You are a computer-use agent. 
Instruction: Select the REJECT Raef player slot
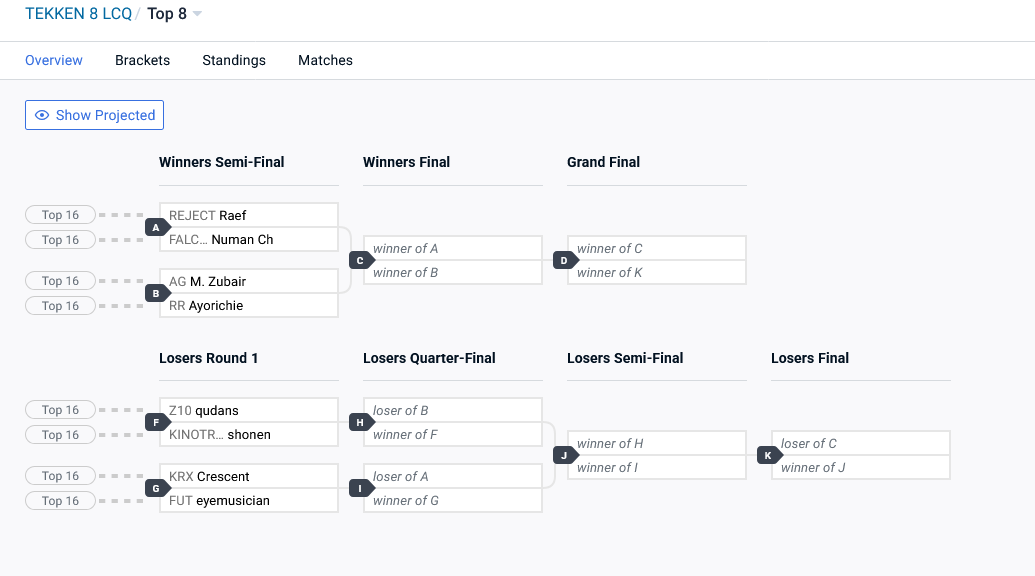(x=249, y=215)
